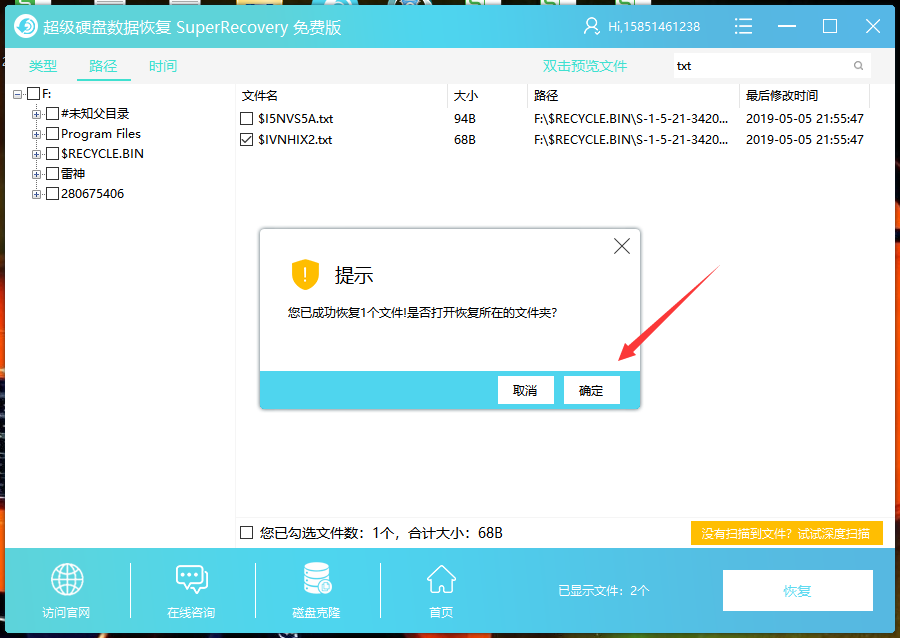Click the 已显示文件：2个 status text
Image resolution: width=900 pixels, height=638 pixels.
pyautogui.click(x=604, y=590)
